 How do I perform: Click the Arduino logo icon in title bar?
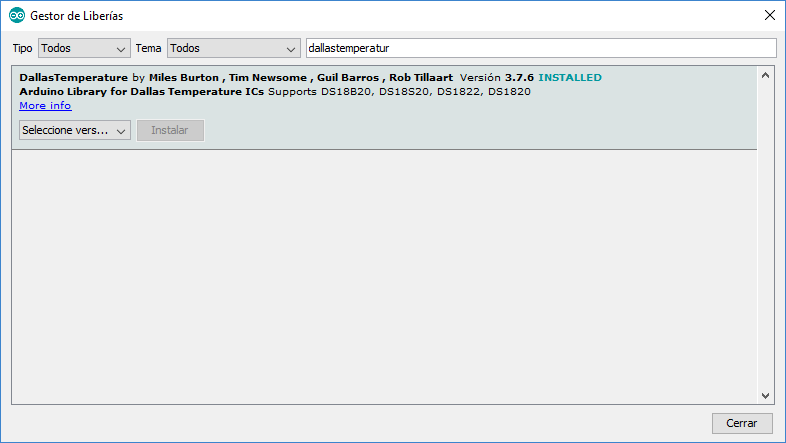[17, 16]
